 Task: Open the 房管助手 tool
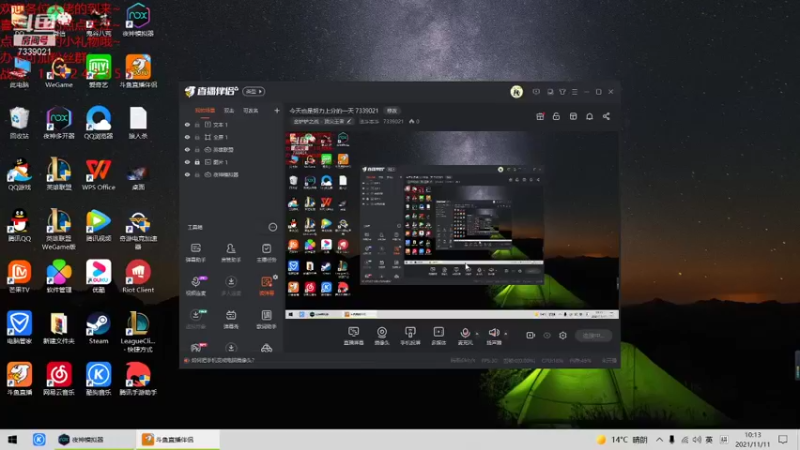pyautogui.click(x=231, y=253)
